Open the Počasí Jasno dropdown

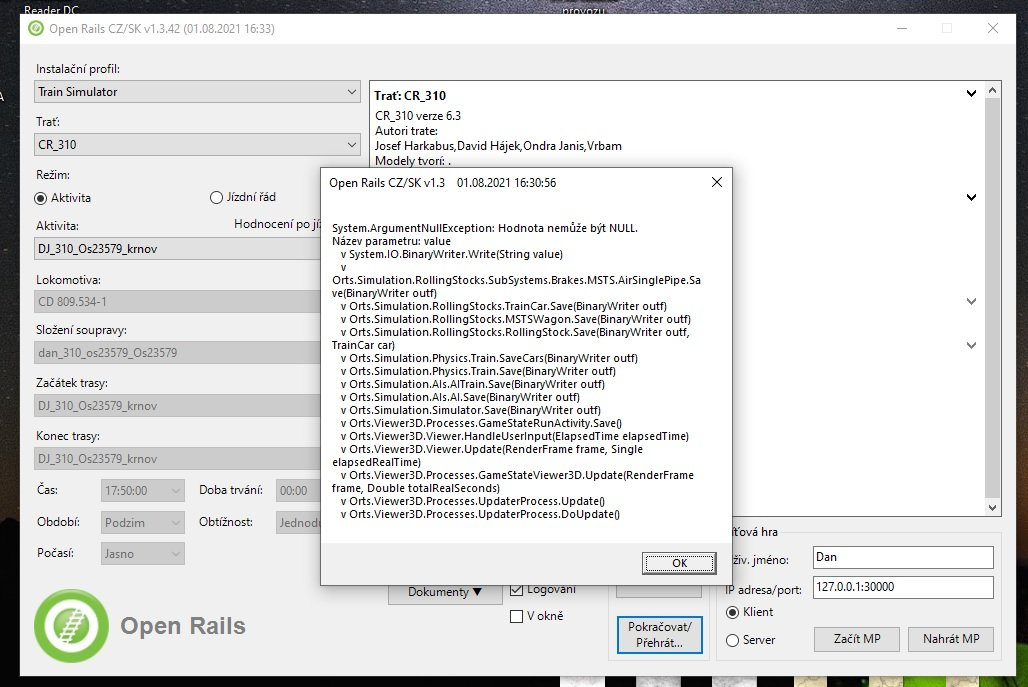pos(143,554)
